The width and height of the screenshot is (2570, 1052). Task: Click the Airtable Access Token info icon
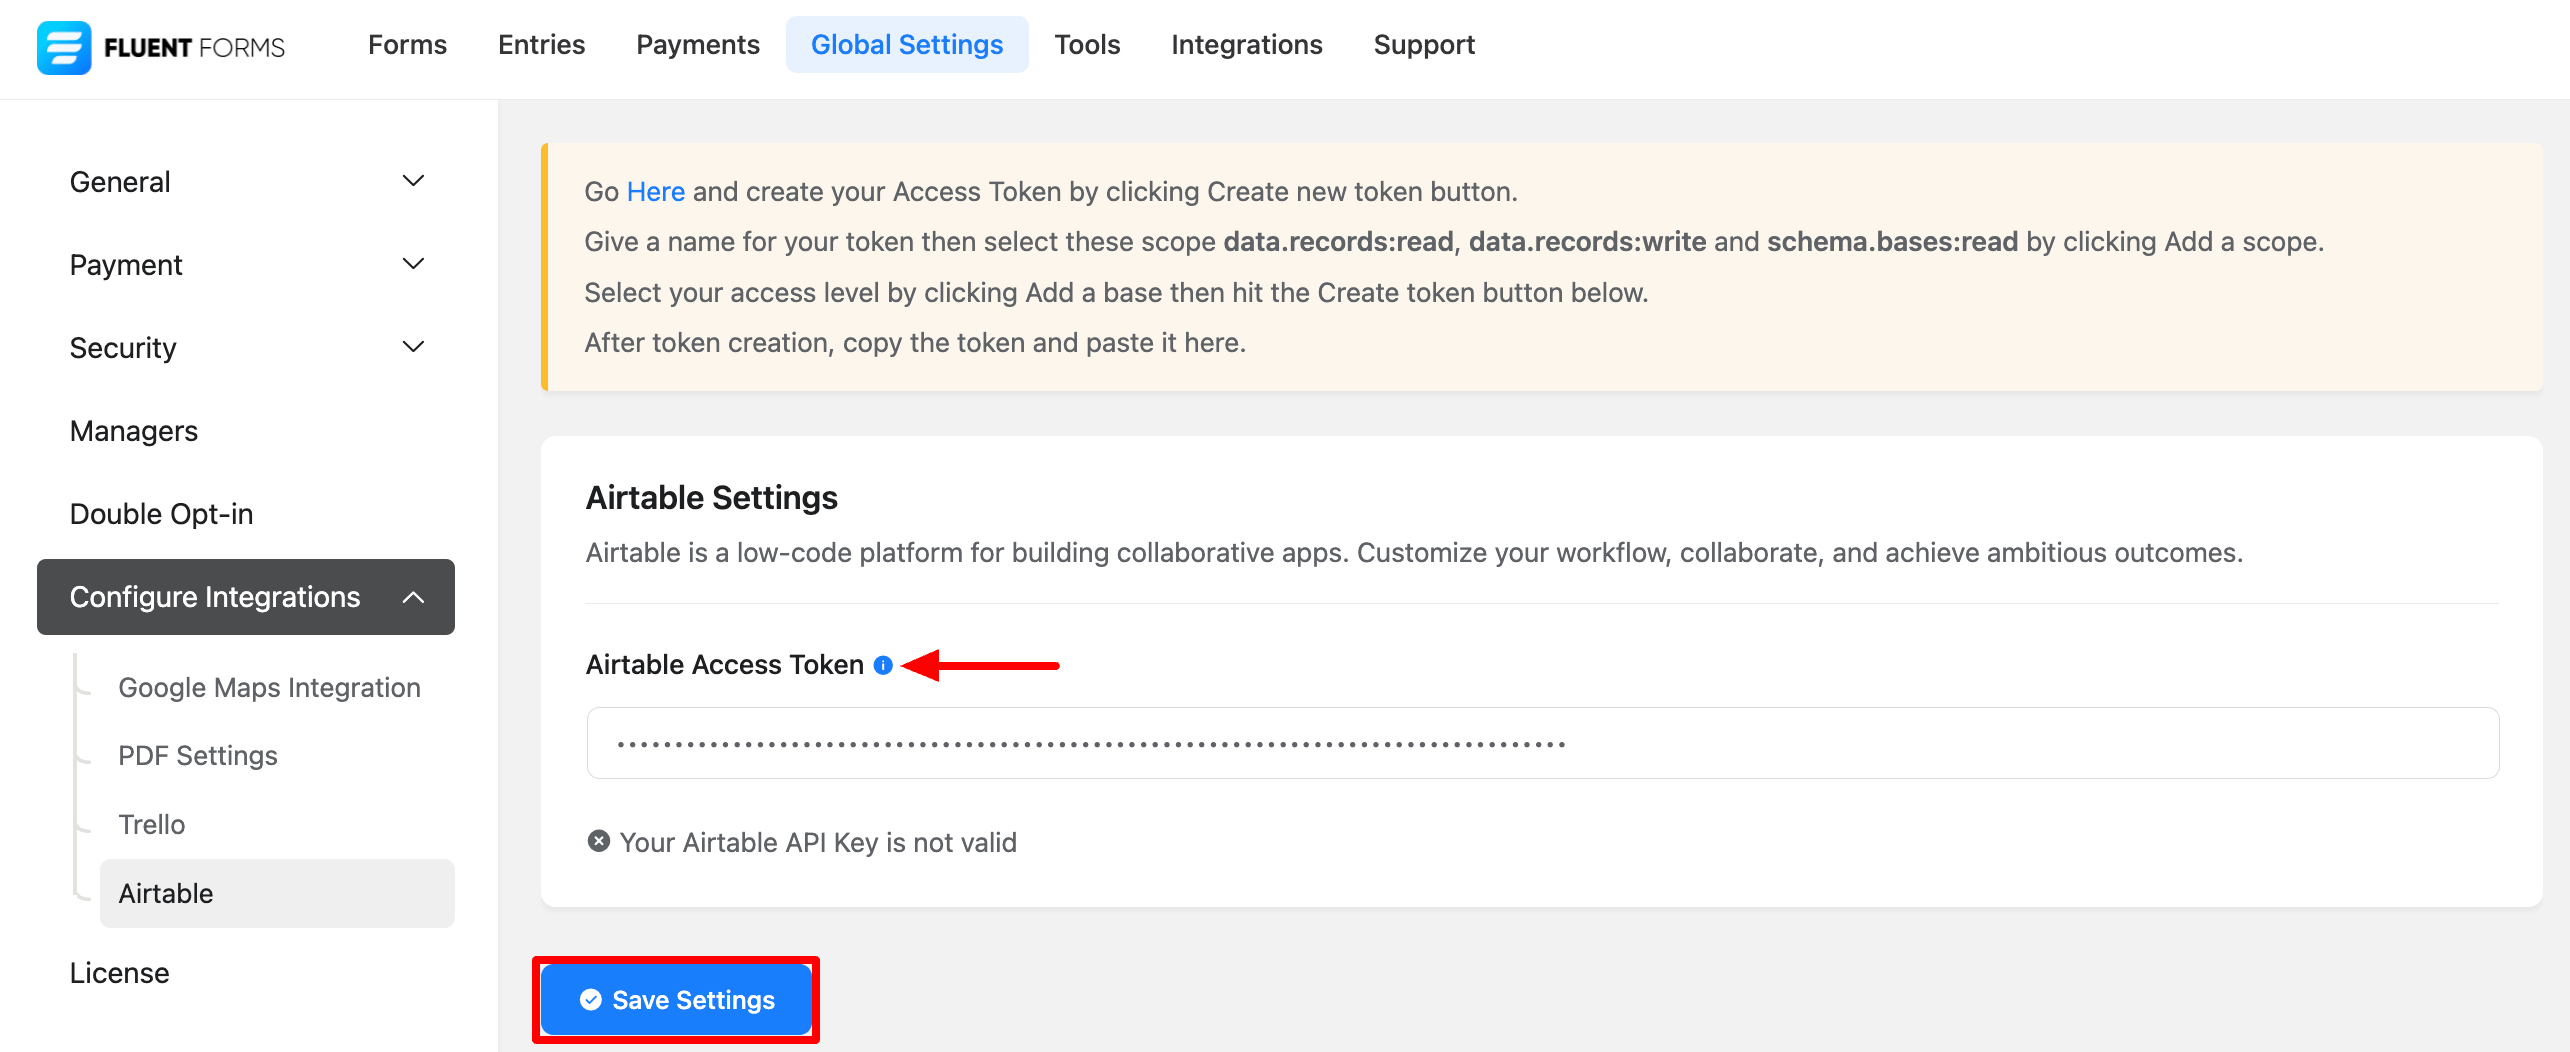(x=883, y=665)
